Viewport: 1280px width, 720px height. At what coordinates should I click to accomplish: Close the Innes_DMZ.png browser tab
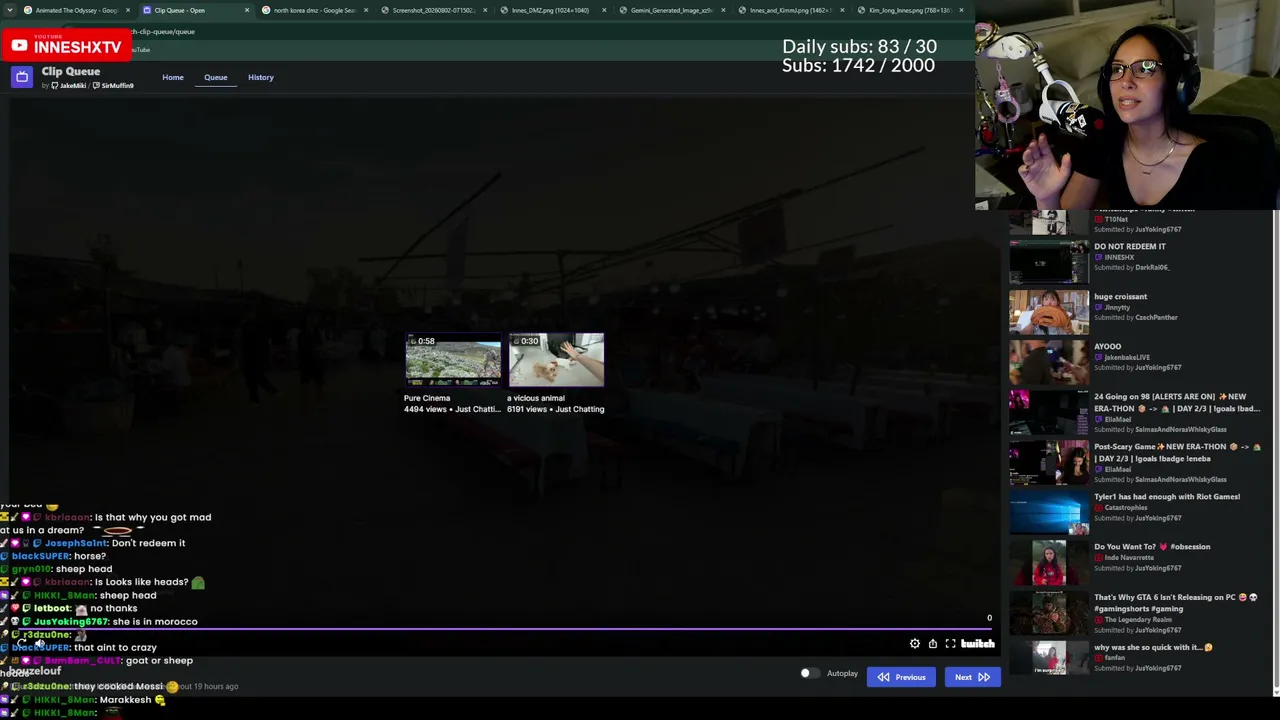click(604, 10)
